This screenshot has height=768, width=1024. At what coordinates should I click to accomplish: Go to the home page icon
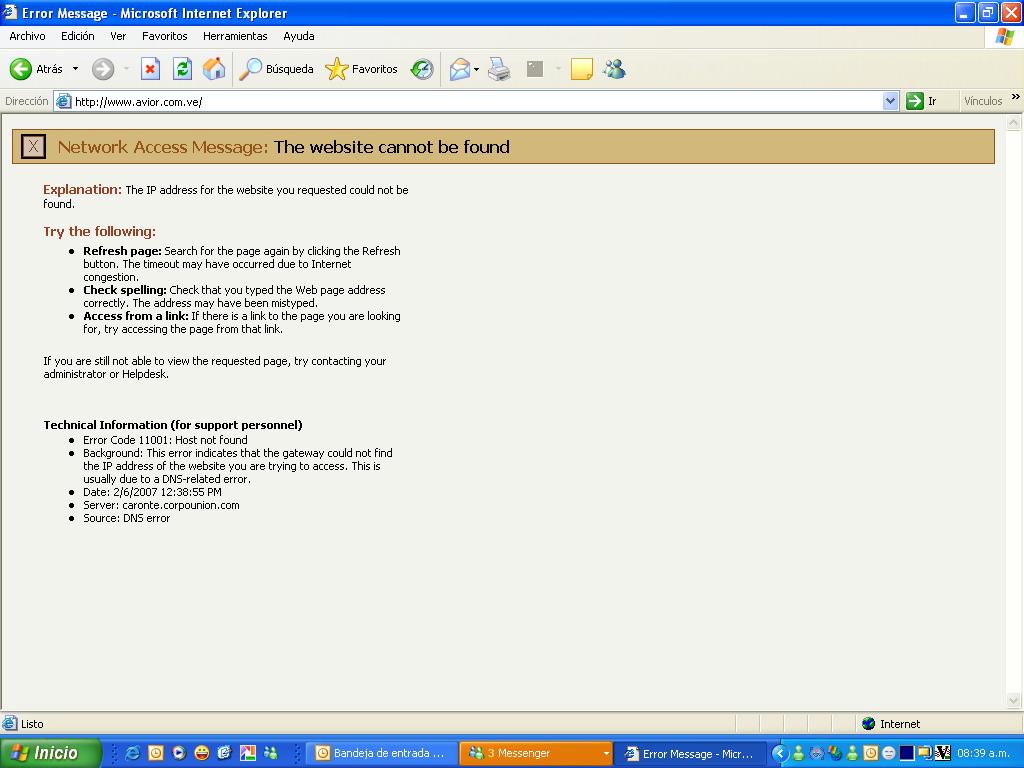pos(214,69)
